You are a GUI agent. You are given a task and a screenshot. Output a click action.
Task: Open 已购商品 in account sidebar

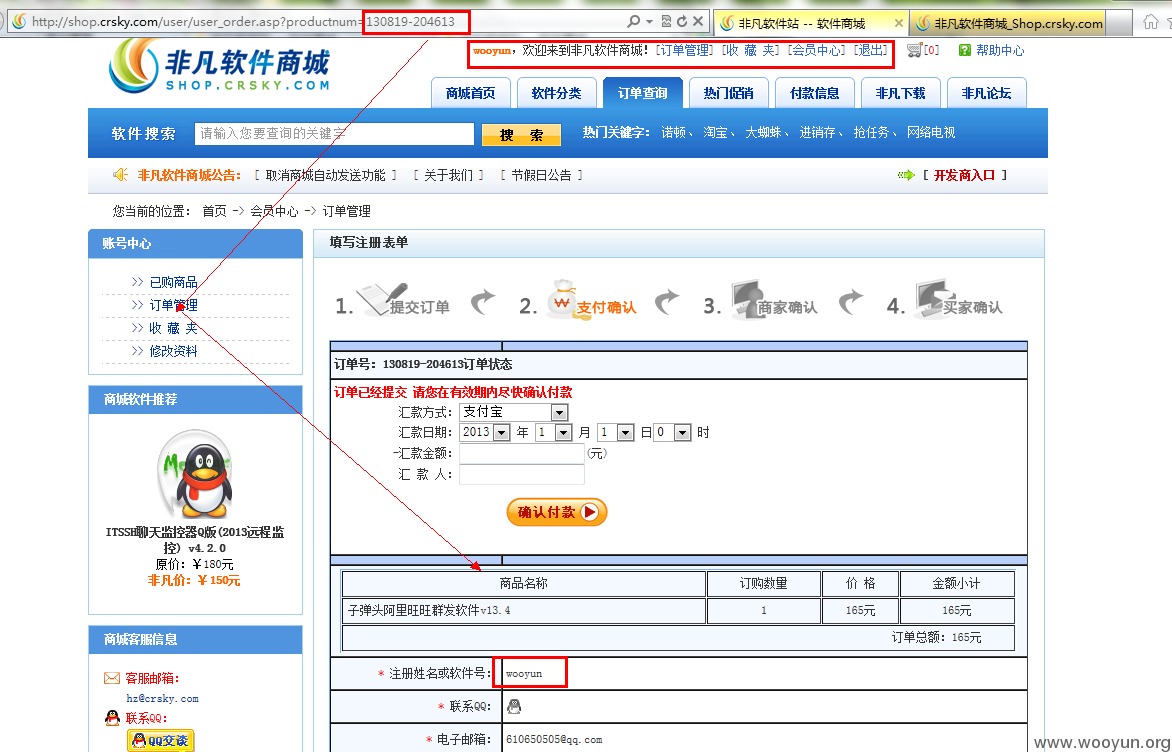click(x=173, y=282)
